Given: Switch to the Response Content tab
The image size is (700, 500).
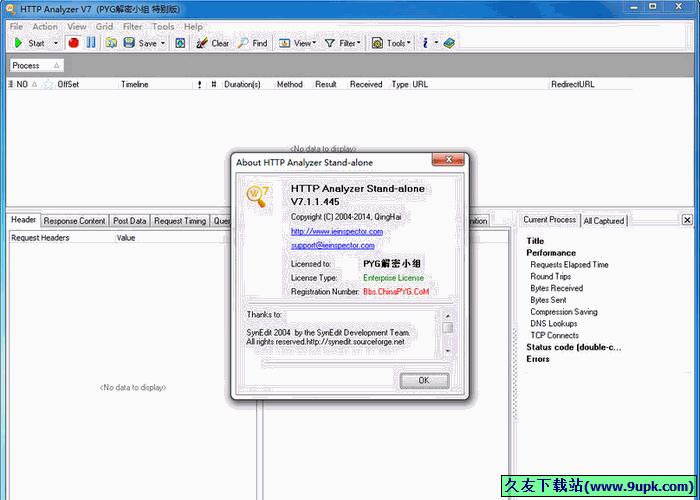Looking at the screenshot, I should click(75, 221).
